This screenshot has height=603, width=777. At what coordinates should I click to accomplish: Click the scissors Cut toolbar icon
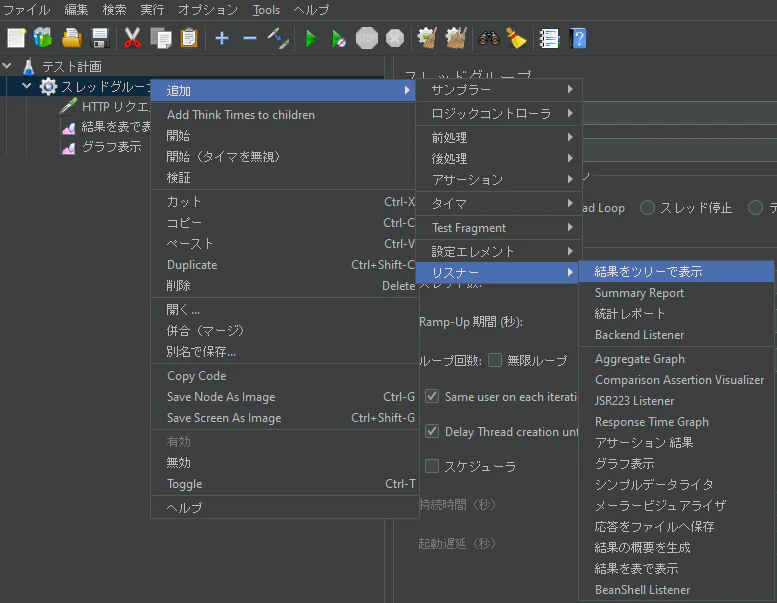pyautogui.click(x=132, y=38)
